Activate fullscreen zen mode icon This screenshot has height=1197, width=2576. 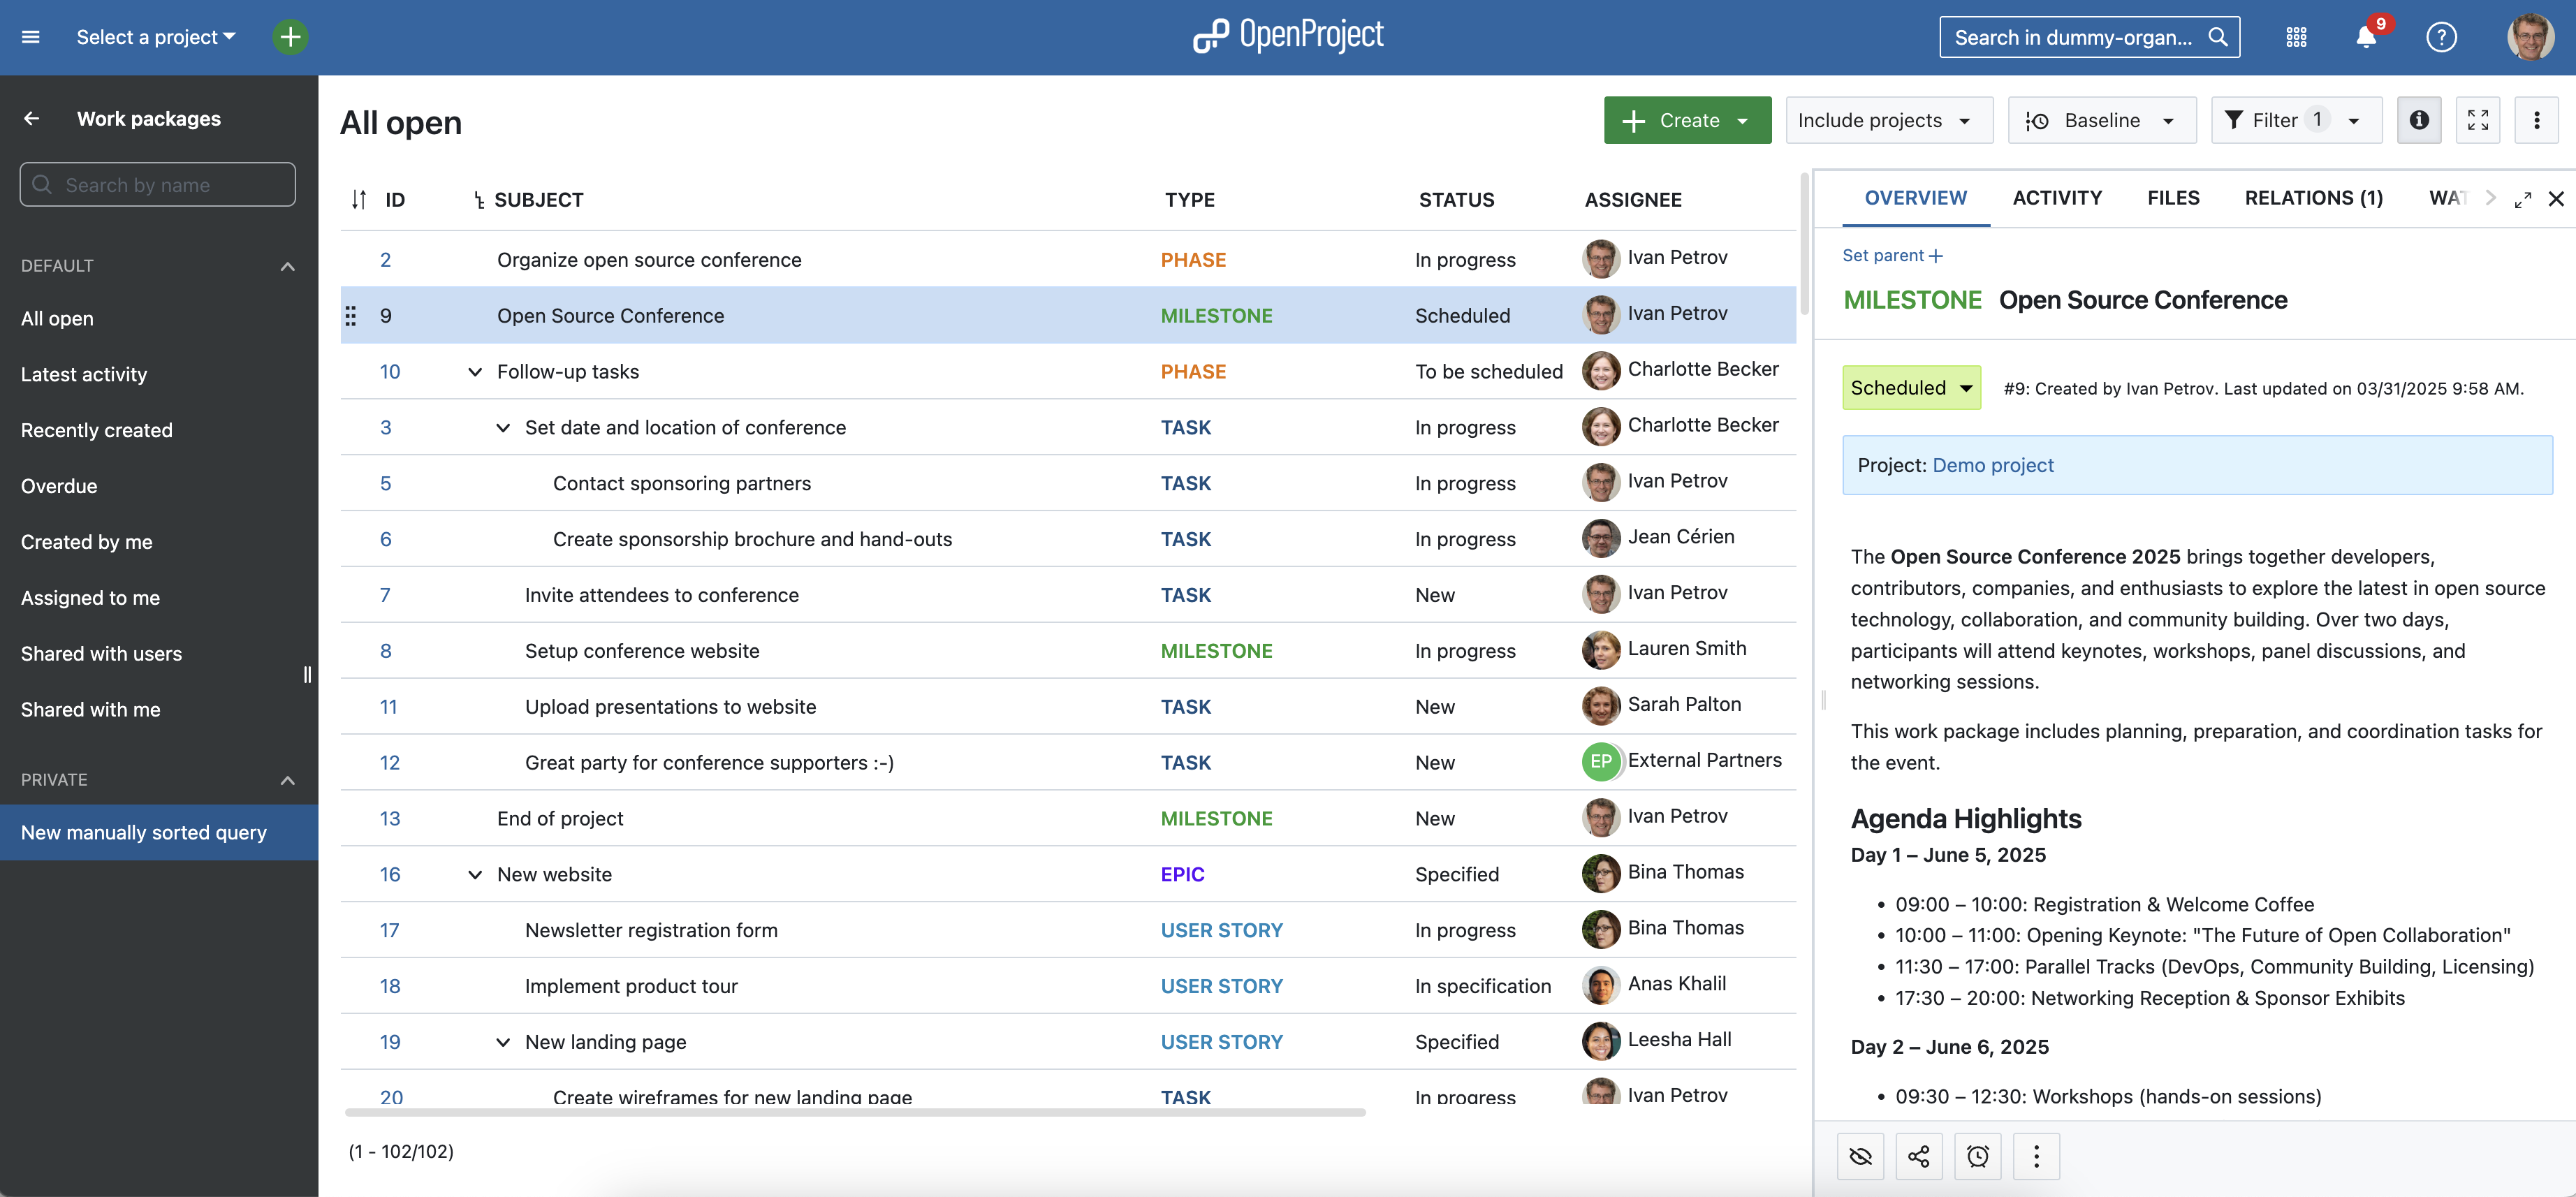(2477, 120)
